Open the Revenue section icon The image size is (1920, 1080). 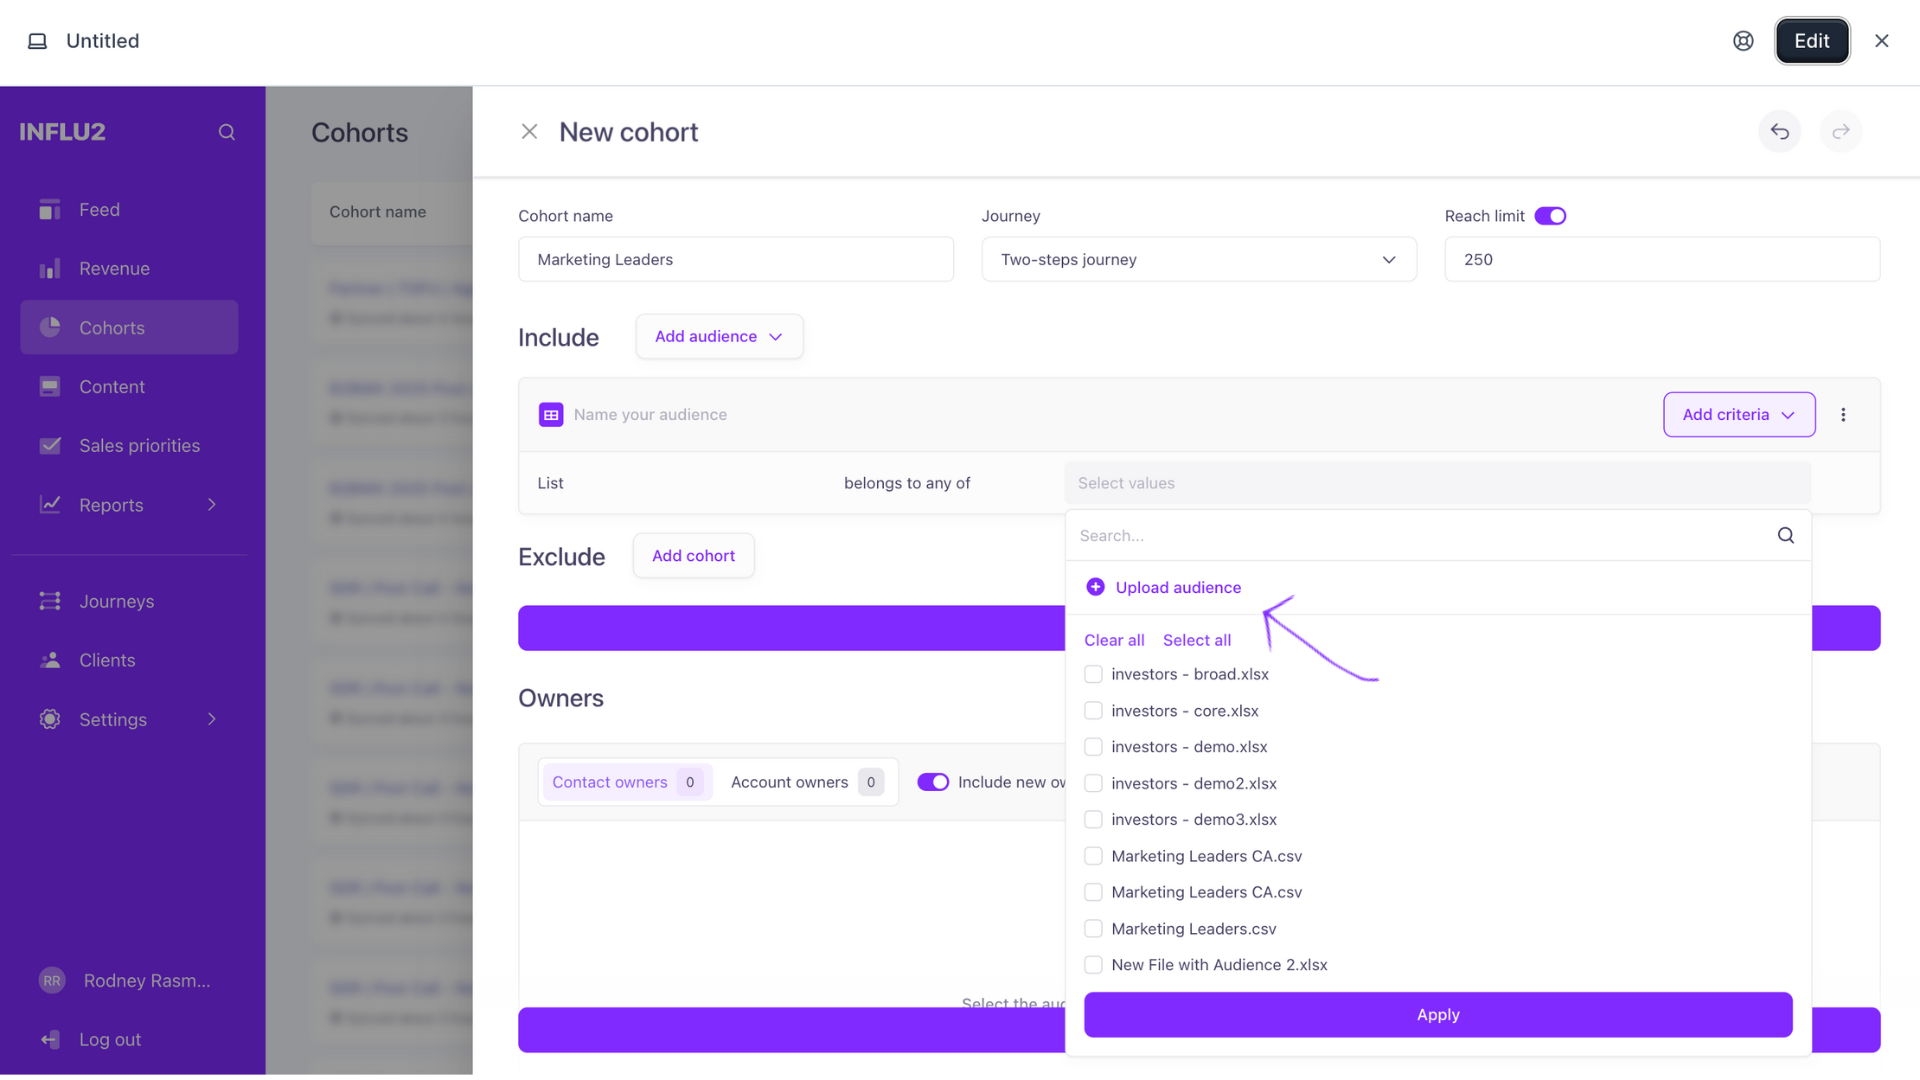50,269
